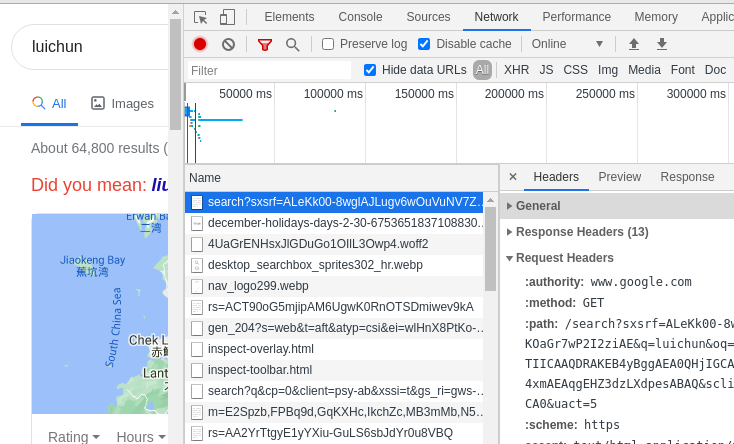Filter requests by Media type
Image resolution: width=734 pixels, height=444 pixels.
click(644, 70)
